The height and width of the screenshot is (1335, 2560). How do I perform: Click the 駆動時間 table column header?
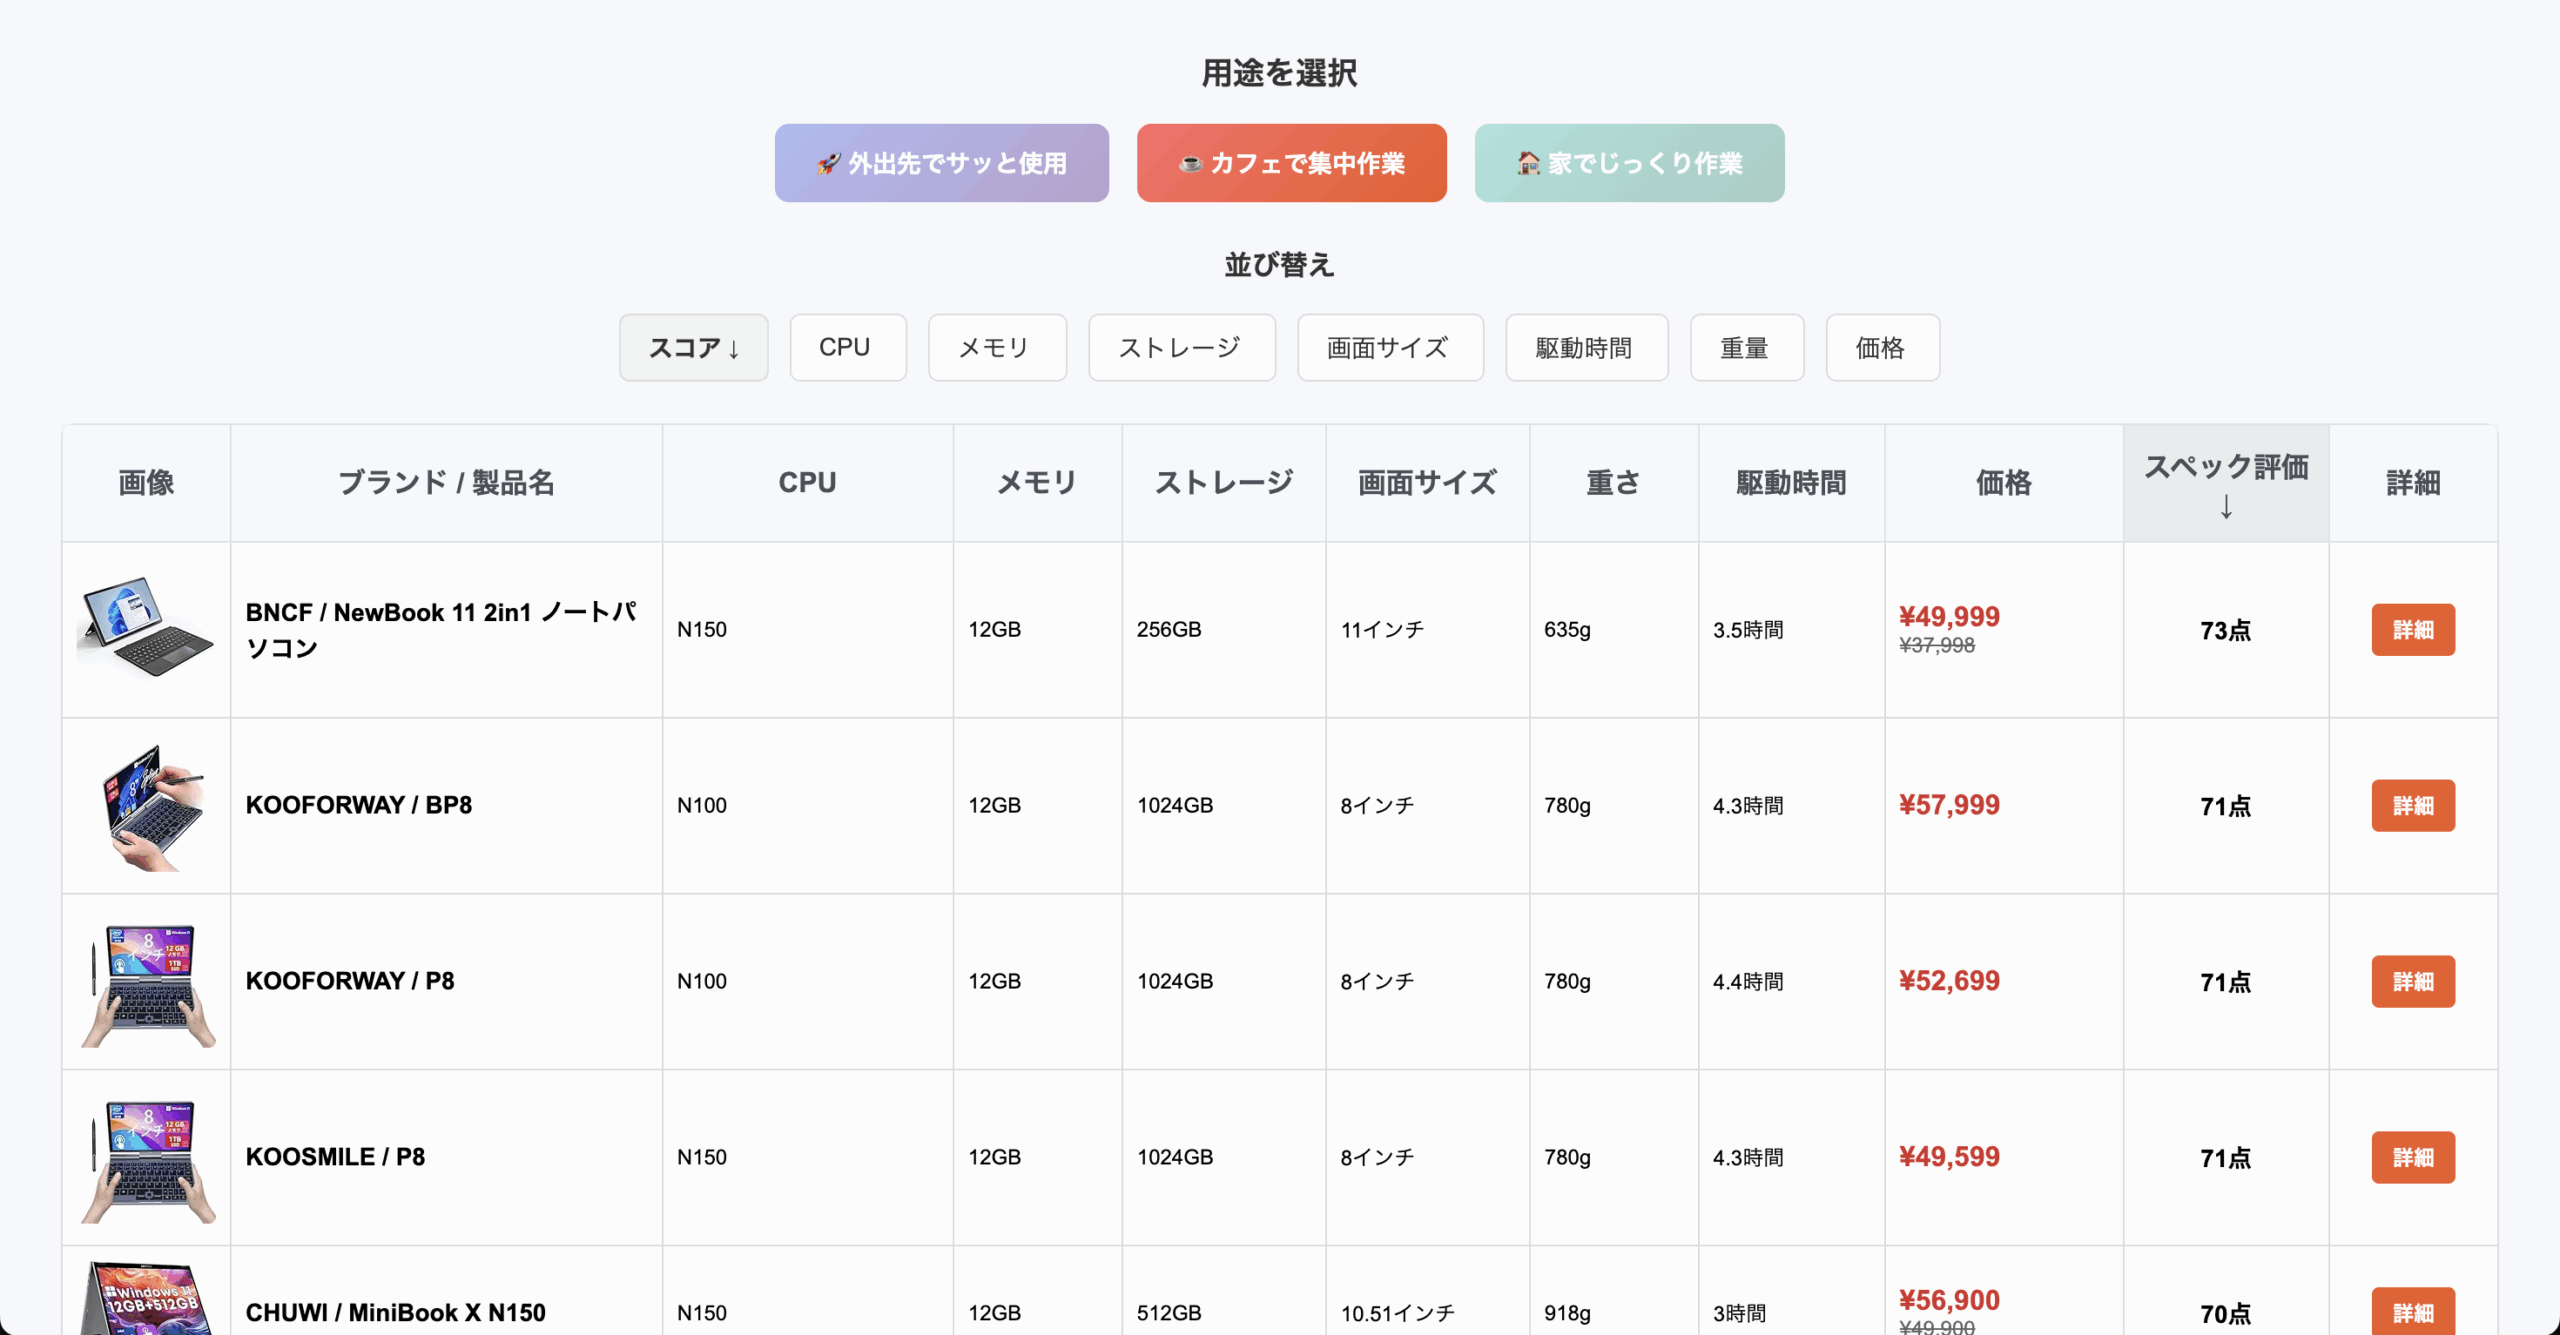[1791, 483]
